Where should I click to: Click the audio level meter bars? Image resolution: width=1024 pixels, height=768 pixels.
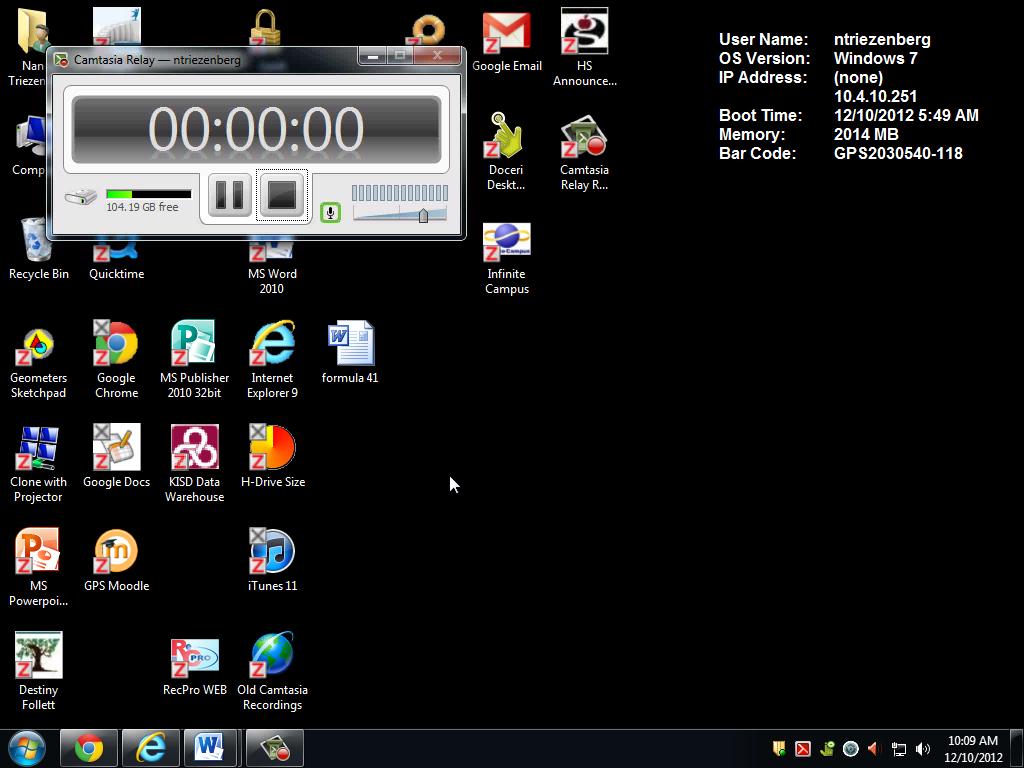(400, 193)
